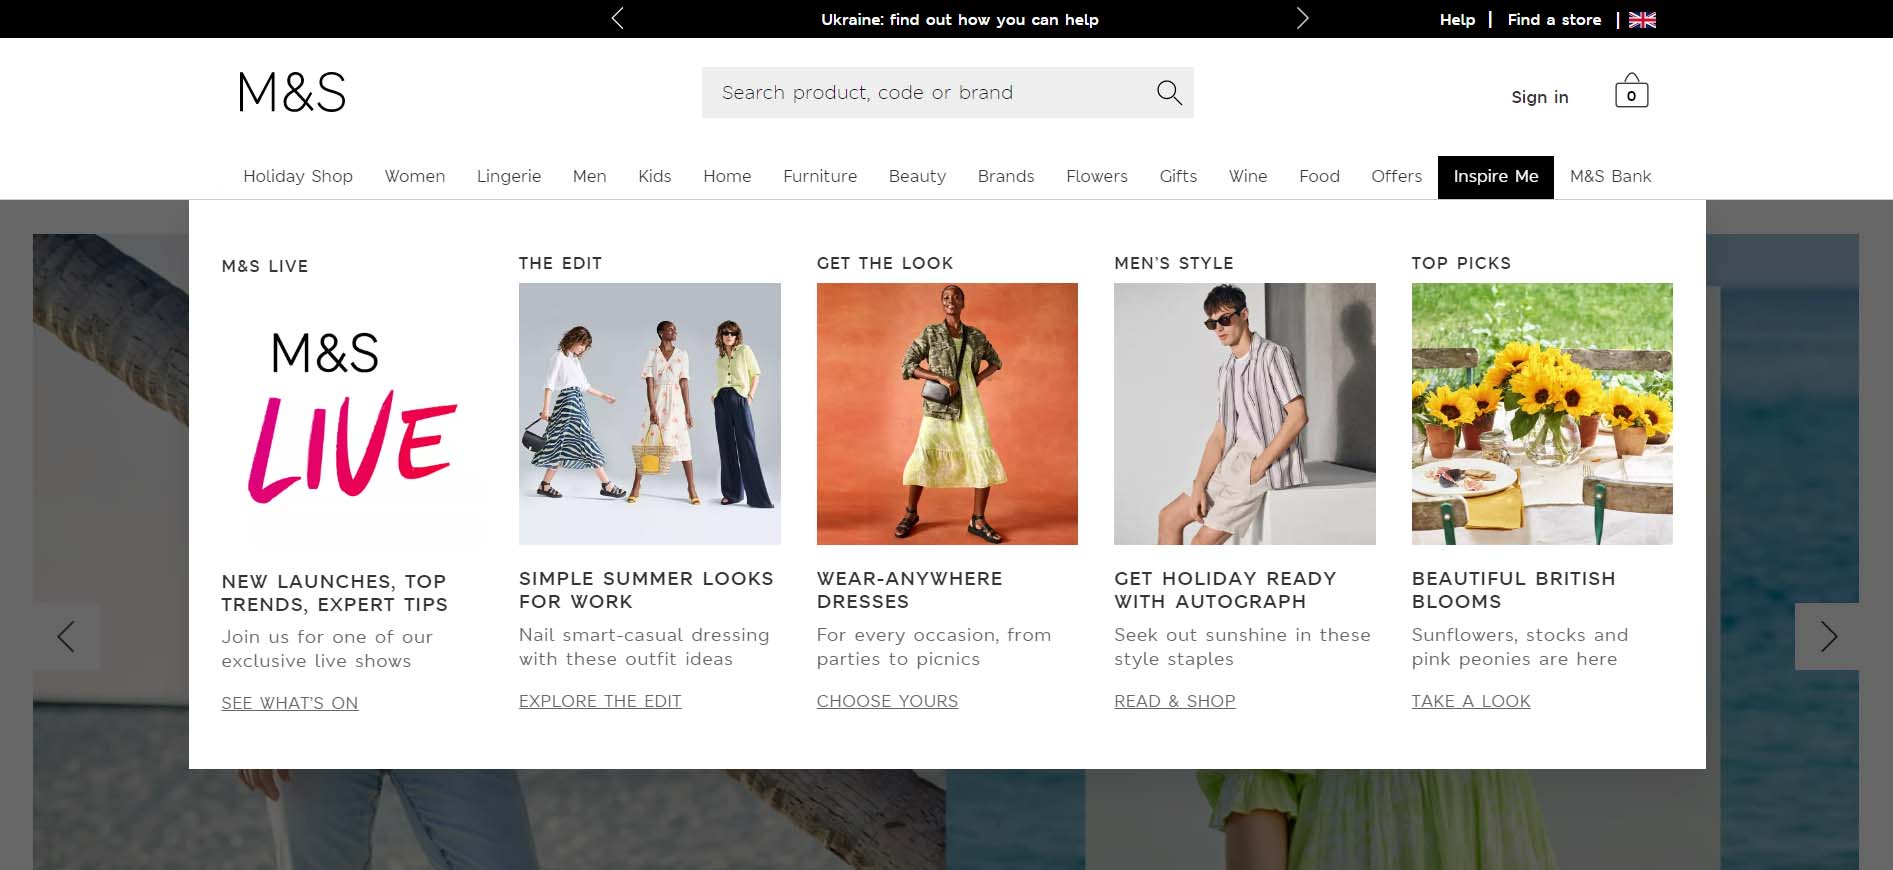Open the Holiday Shop menu
Screen dimensions: 1893x870
298,177
